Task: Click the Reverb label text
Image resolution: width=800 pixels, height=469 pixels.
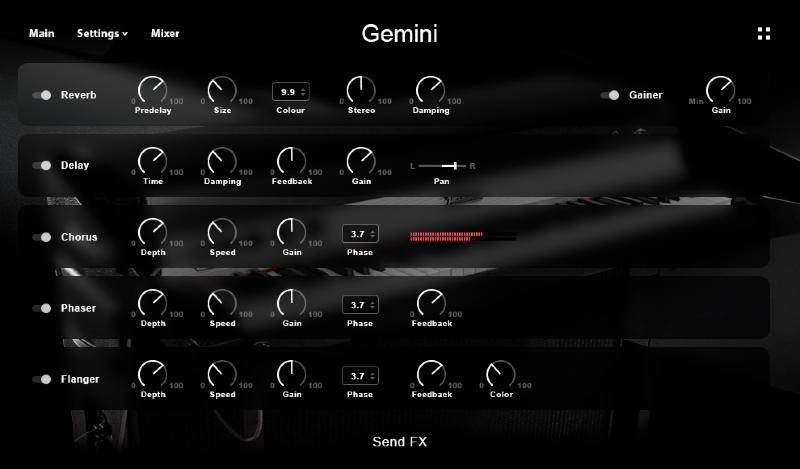Action: click(x=79, y=95)
